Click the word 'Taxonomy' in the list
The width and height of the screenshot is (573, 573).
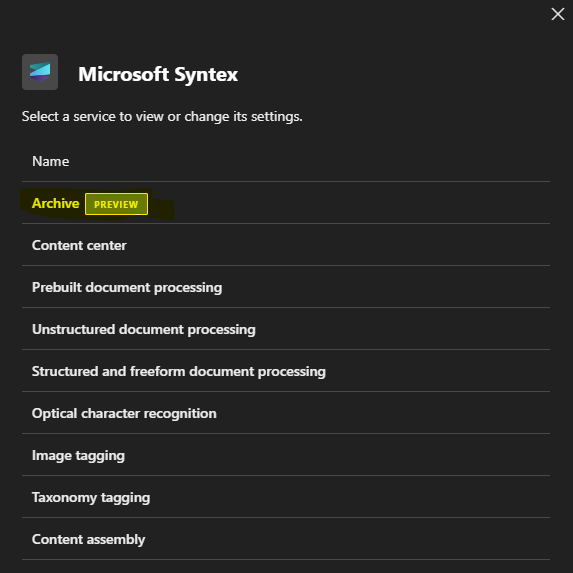64,498
